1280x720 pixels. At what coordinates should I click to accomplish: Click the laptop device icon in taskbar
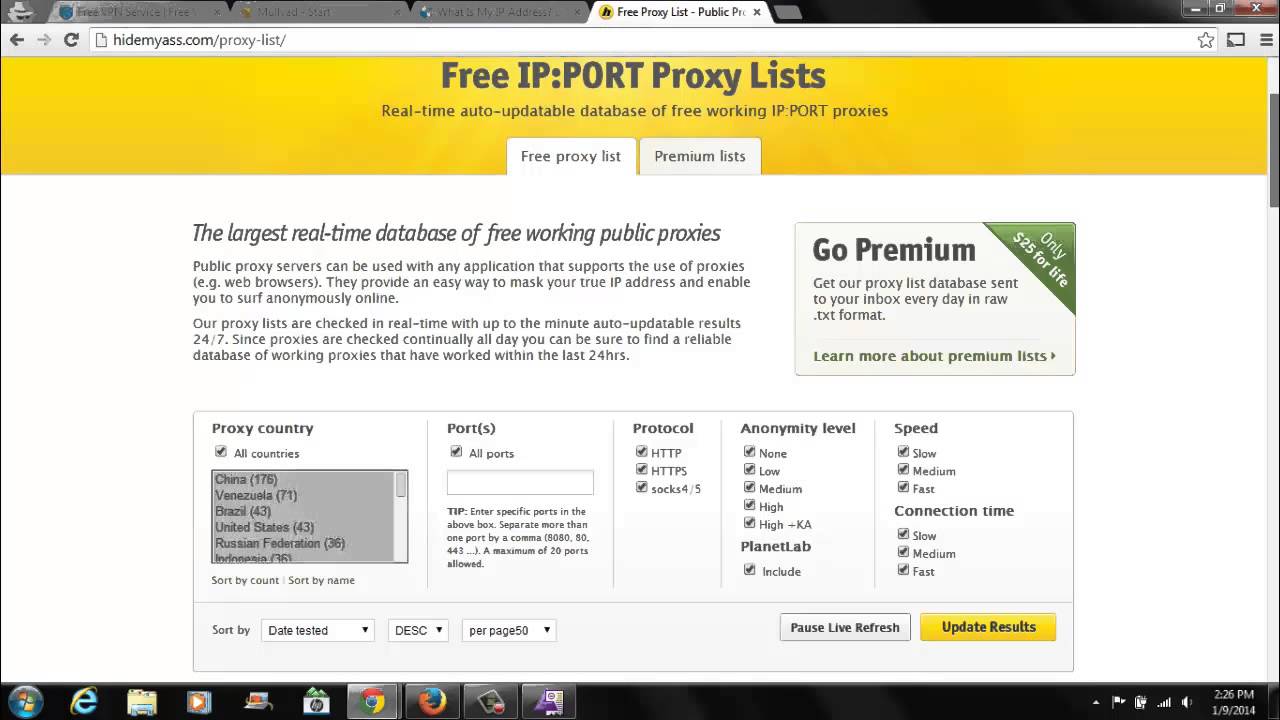(258, 701)
